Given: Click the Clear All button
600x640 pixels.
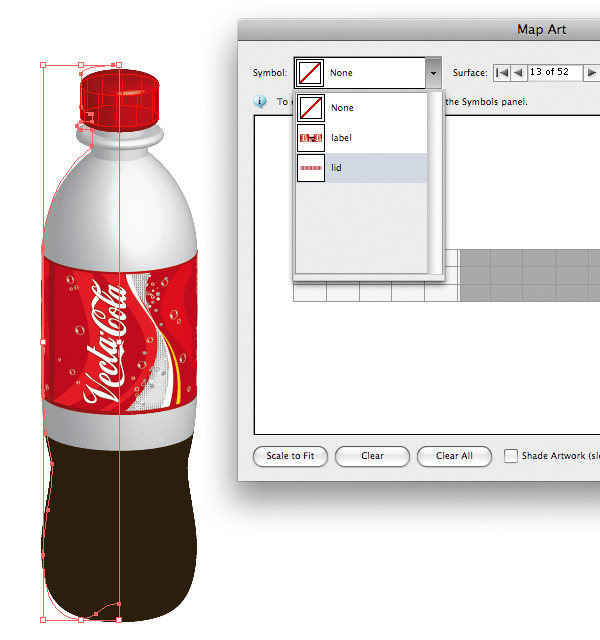Looking at the screenshot, I should coord(454,456).
